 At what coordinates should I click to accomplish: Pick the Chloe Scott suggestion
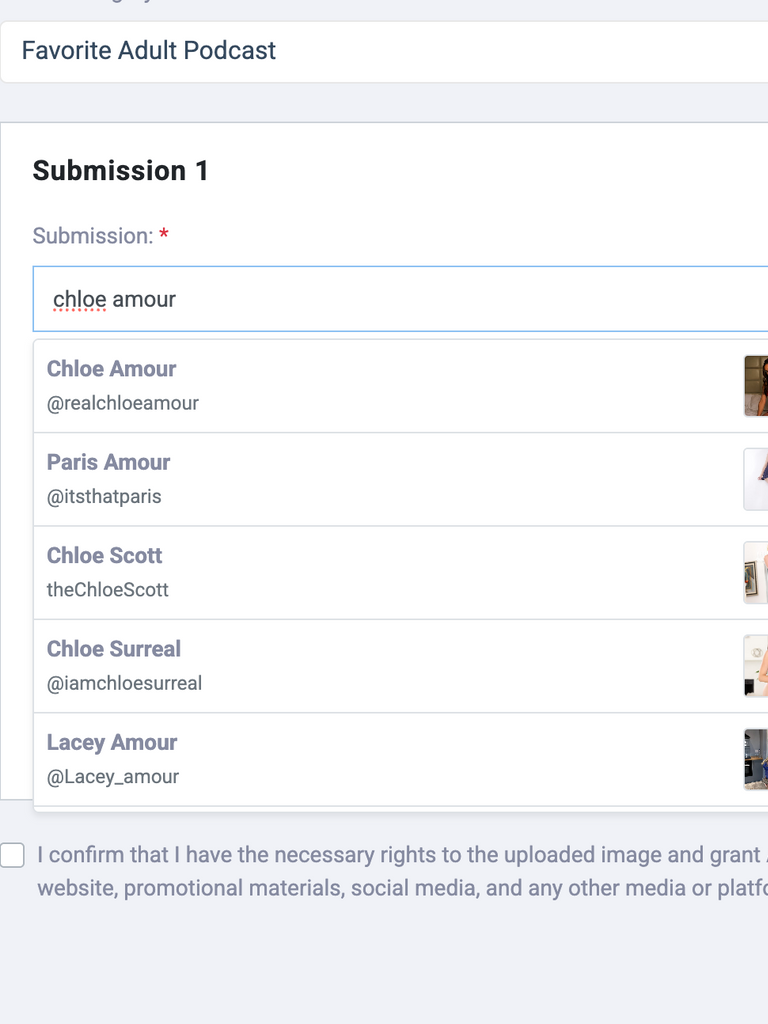pos(401,573)
